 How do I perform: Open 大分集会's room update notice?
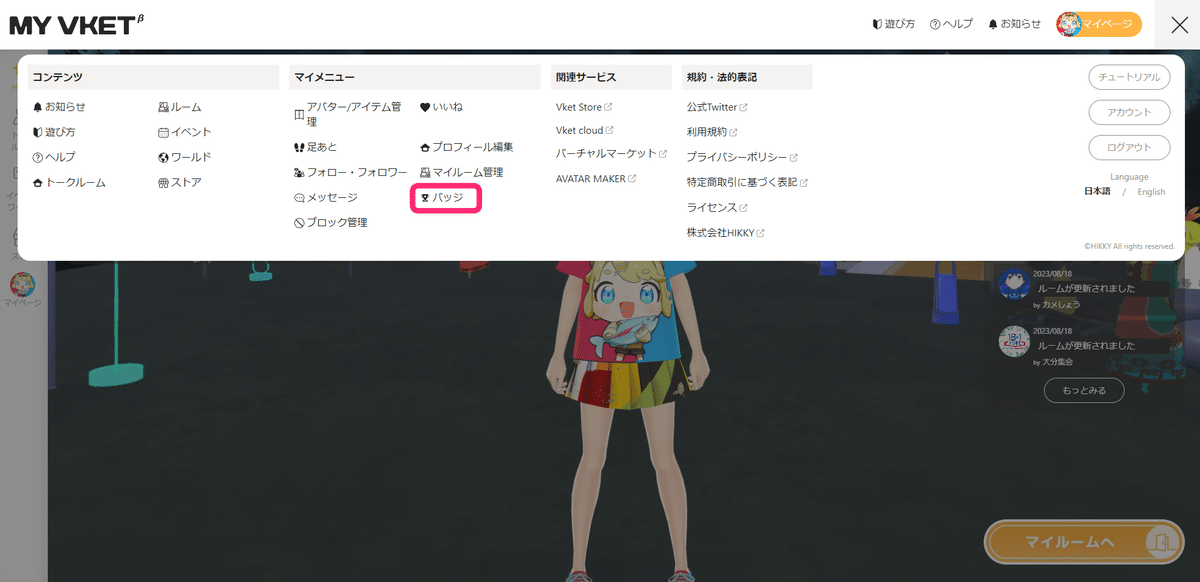point(1085,346)
